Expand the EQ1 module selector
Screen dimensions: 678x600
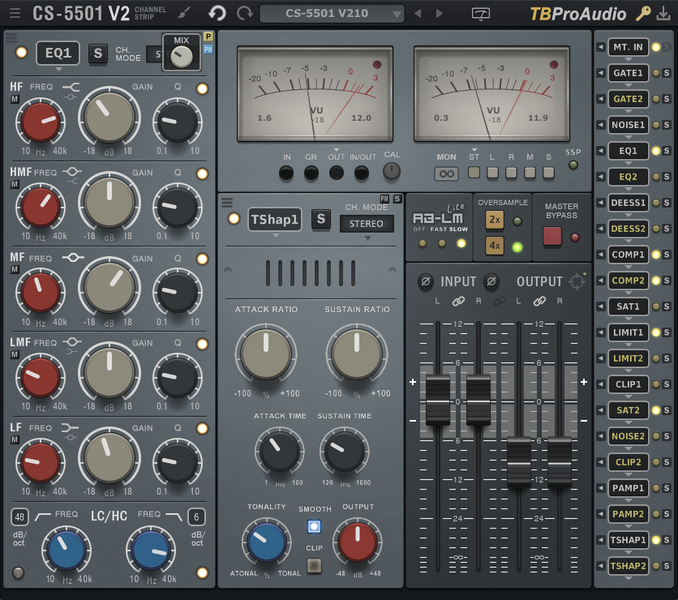pyautogui.click(x=58, y=54)
